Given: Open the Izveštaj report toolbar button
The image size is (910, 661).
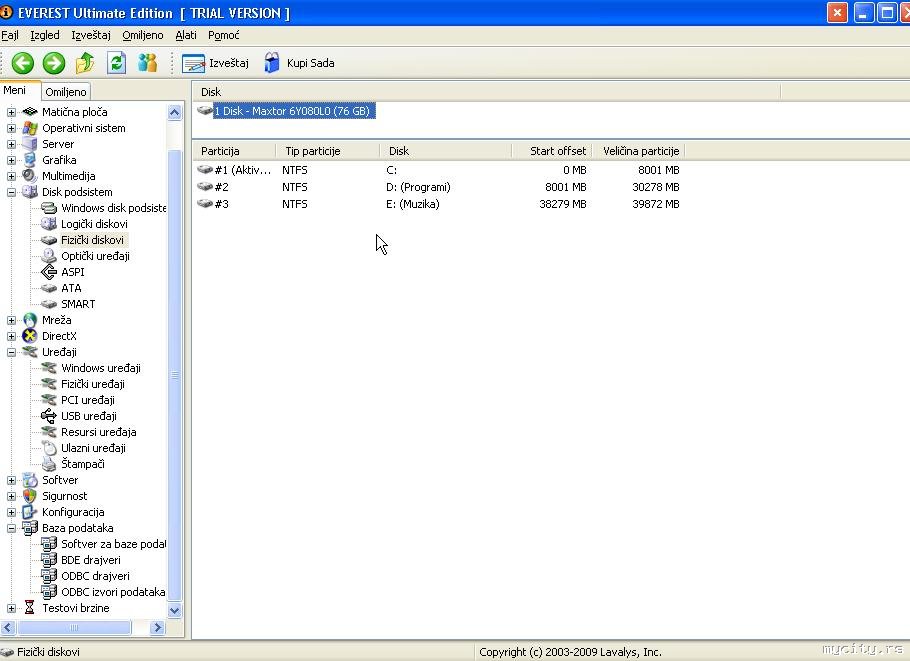Looking at the screenshot, I should pyautogui.click(x=216, y=63).
